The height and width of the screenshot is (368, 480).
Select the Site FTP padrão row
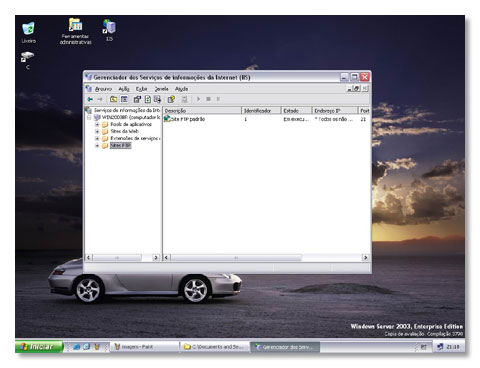tap(266, 119)
